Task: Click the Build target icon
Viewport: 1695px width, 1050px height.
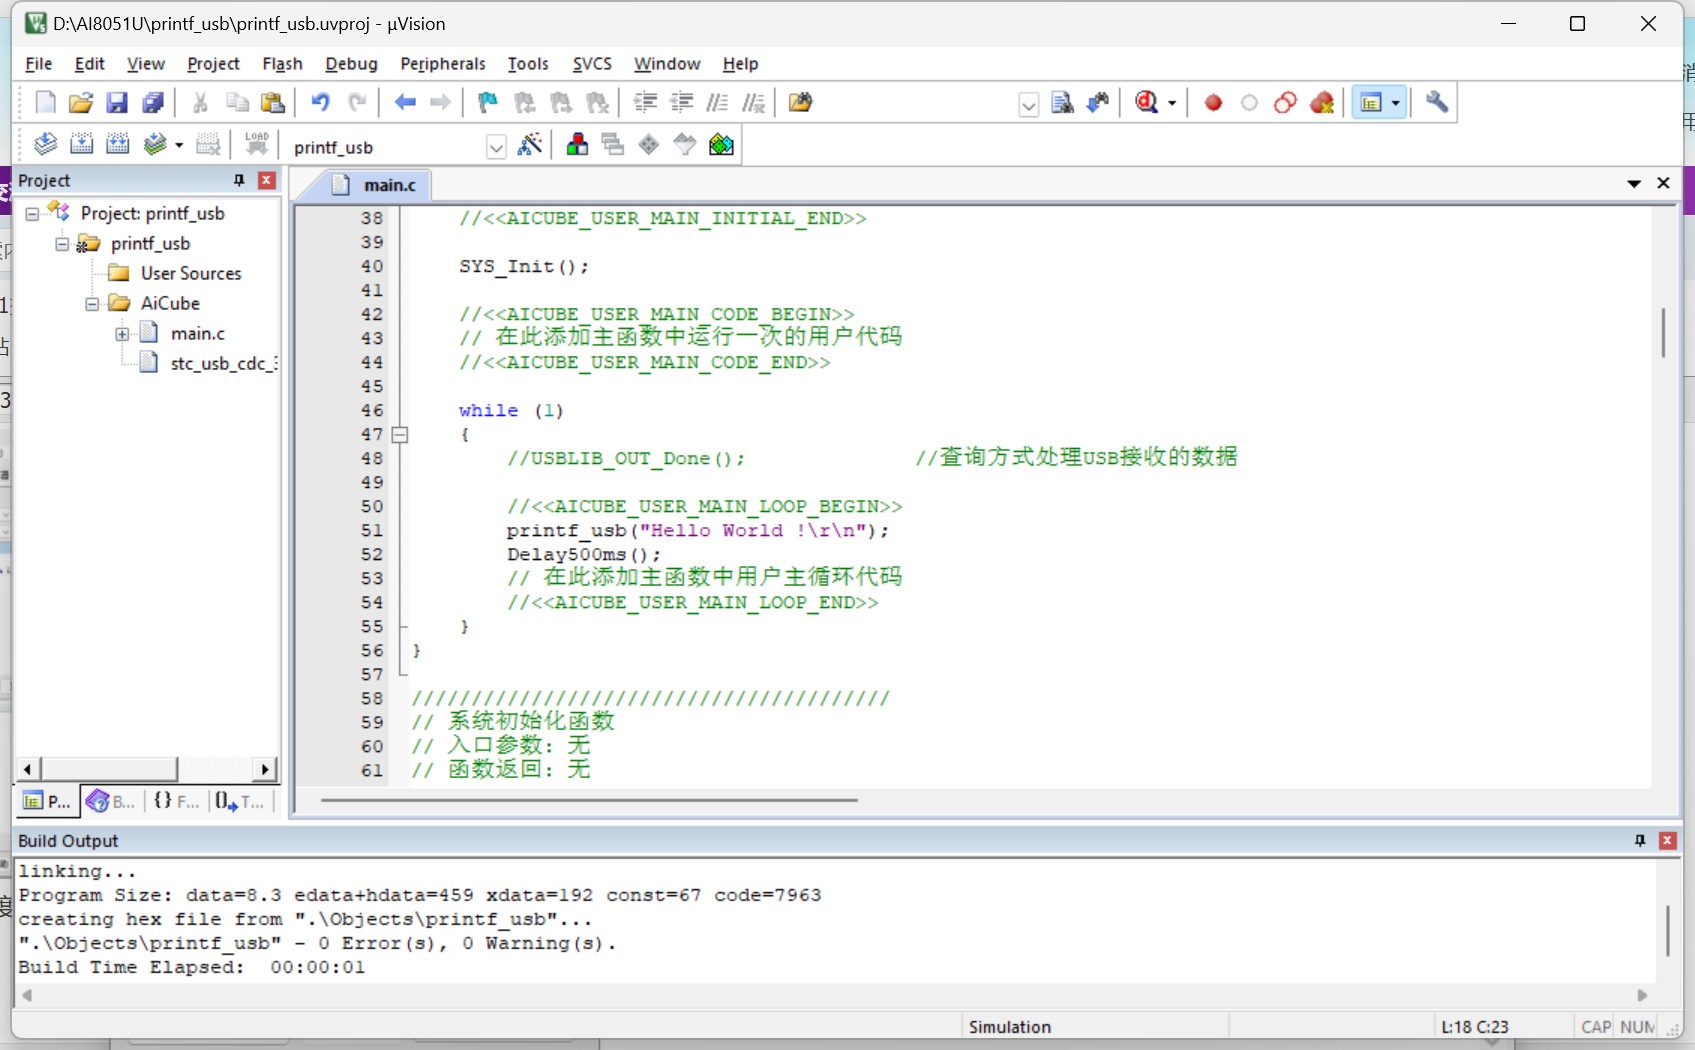Action: 82,145
